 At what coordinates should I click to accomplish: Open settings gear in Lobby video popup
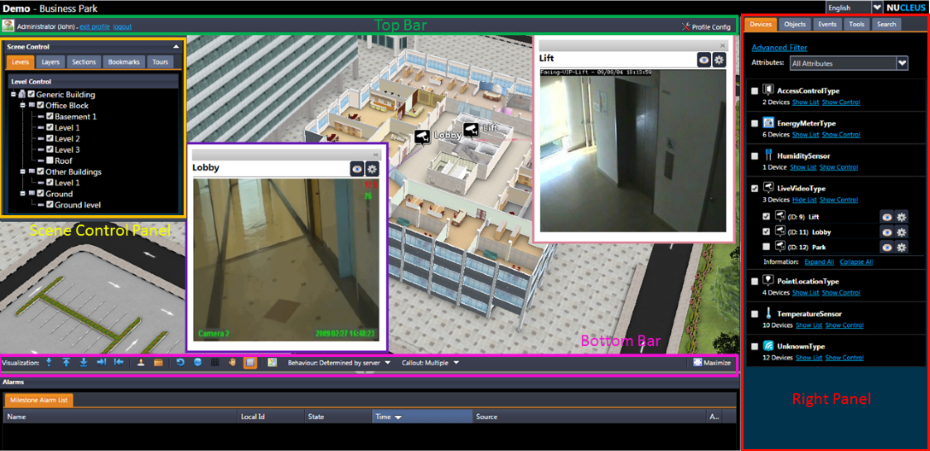point(371,169)
